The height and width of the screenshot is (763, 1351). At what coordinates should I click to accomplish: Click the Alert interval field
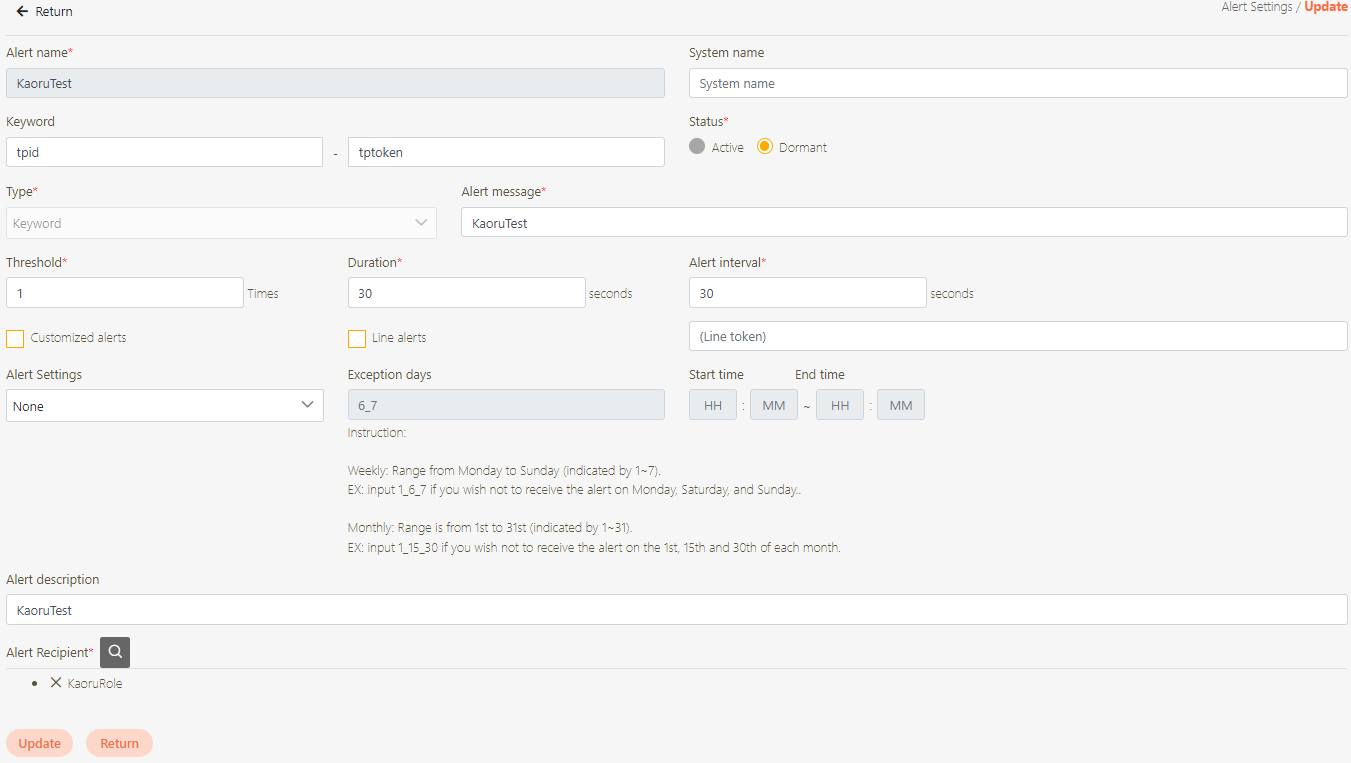pyautogui.click(x=807, y=293)
